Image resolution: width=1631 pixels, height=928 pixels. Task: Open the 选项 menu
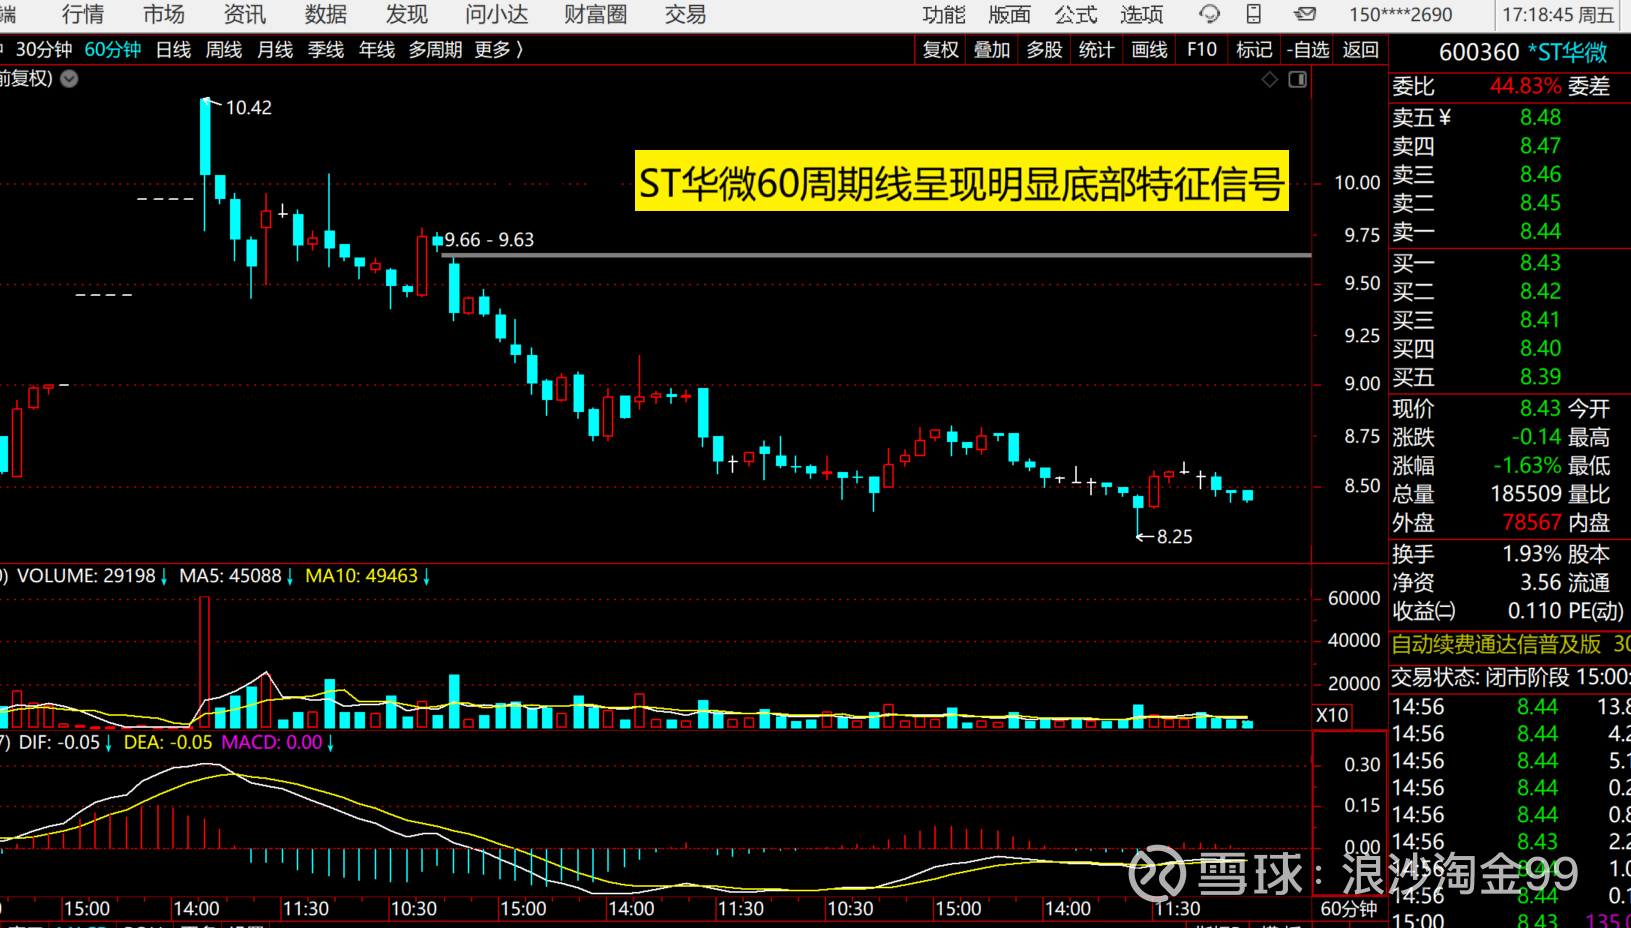[x=1142, y=14]
